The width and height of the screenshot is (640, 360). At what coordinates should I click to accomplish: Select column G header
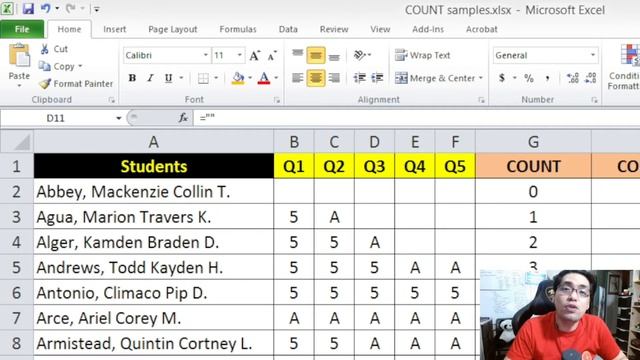click(533, 142)
